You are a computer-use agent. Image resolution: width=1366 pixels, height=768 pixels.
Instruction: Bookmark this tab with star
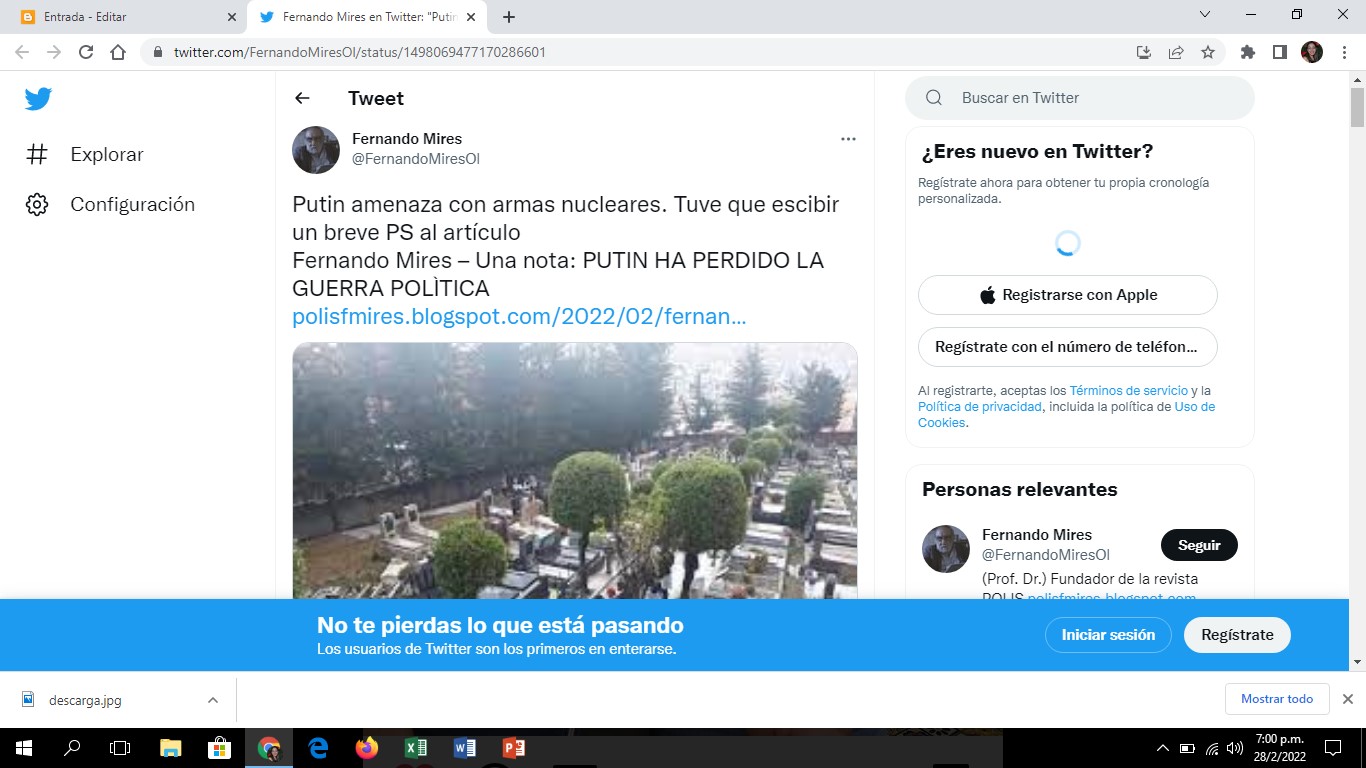[x=1208, y=52]
